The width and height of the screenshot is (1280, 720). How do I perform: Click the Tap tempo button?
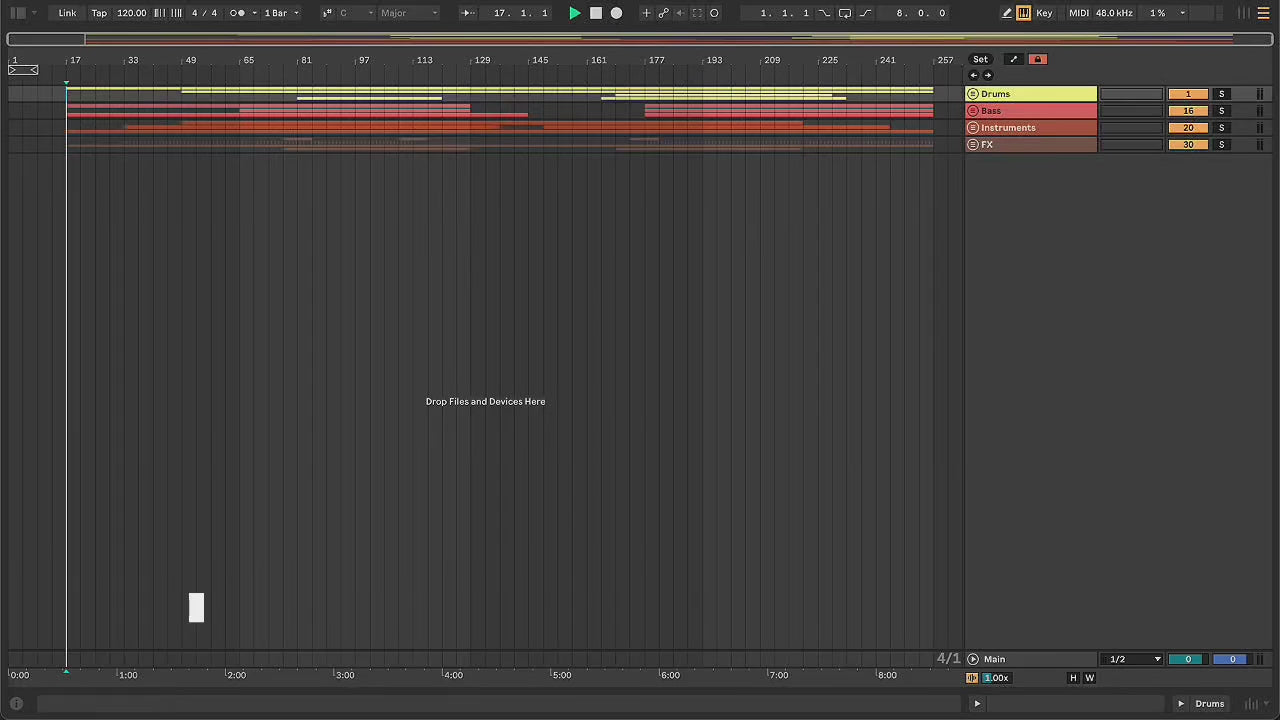(x=99, y=13)
